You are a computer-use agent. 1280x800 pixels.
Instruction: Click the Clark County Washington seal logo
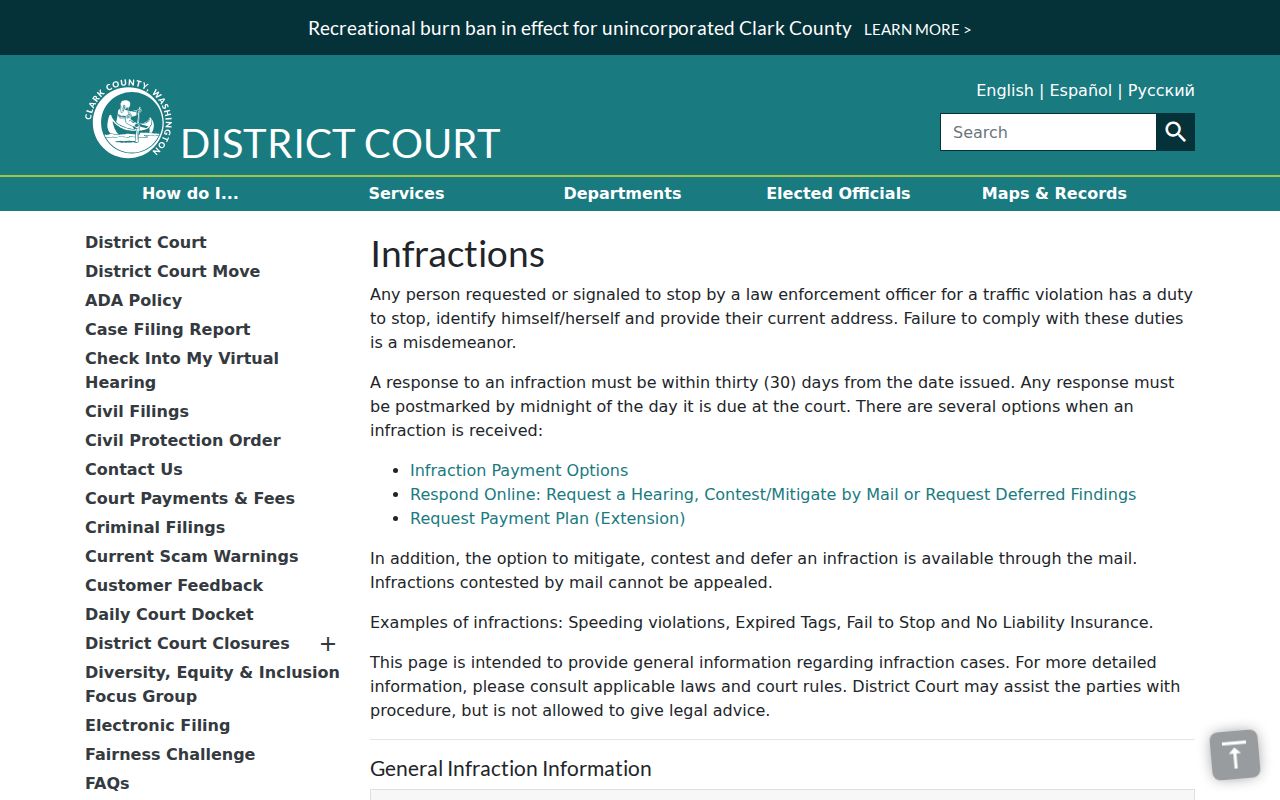click(128, 119)
